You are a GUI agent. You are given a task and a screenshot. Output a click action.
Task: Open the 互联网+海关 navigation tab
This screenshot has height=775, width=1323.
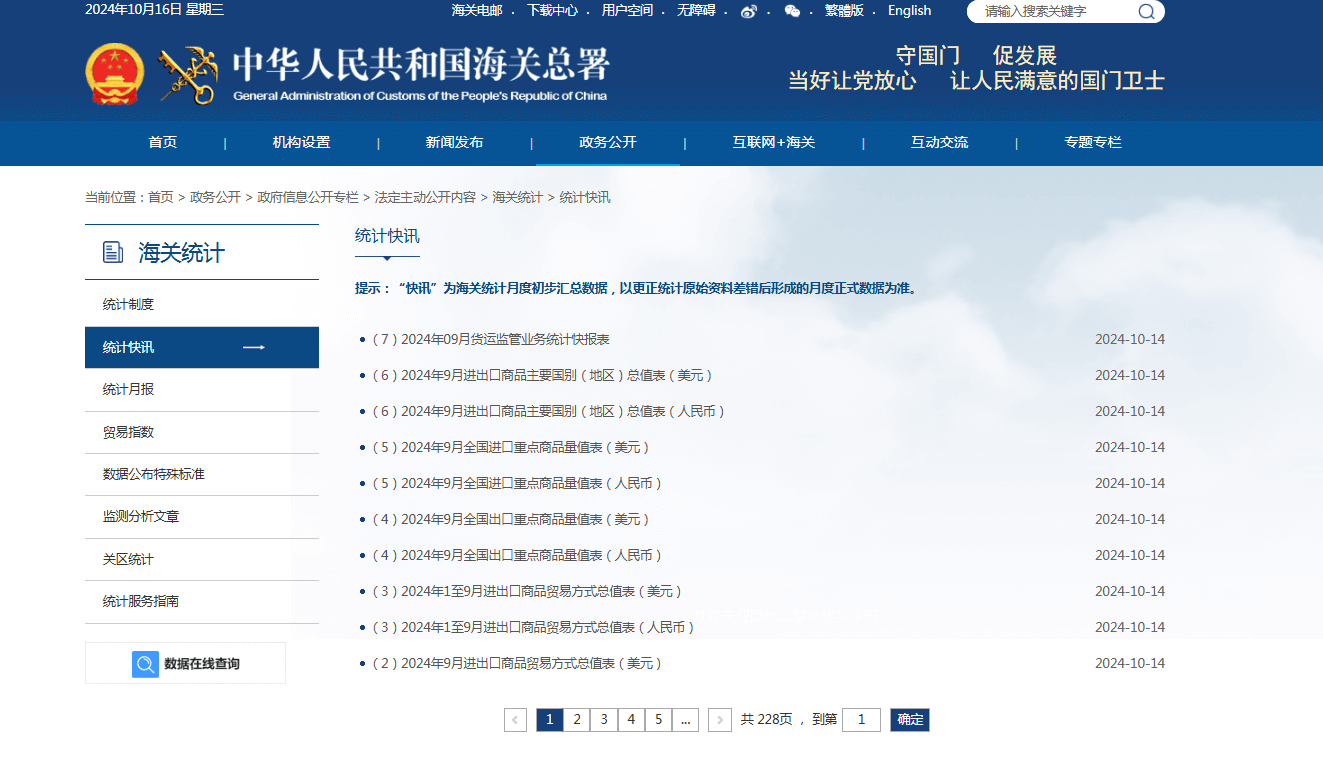pyautogui.click(x=774, y=143)
